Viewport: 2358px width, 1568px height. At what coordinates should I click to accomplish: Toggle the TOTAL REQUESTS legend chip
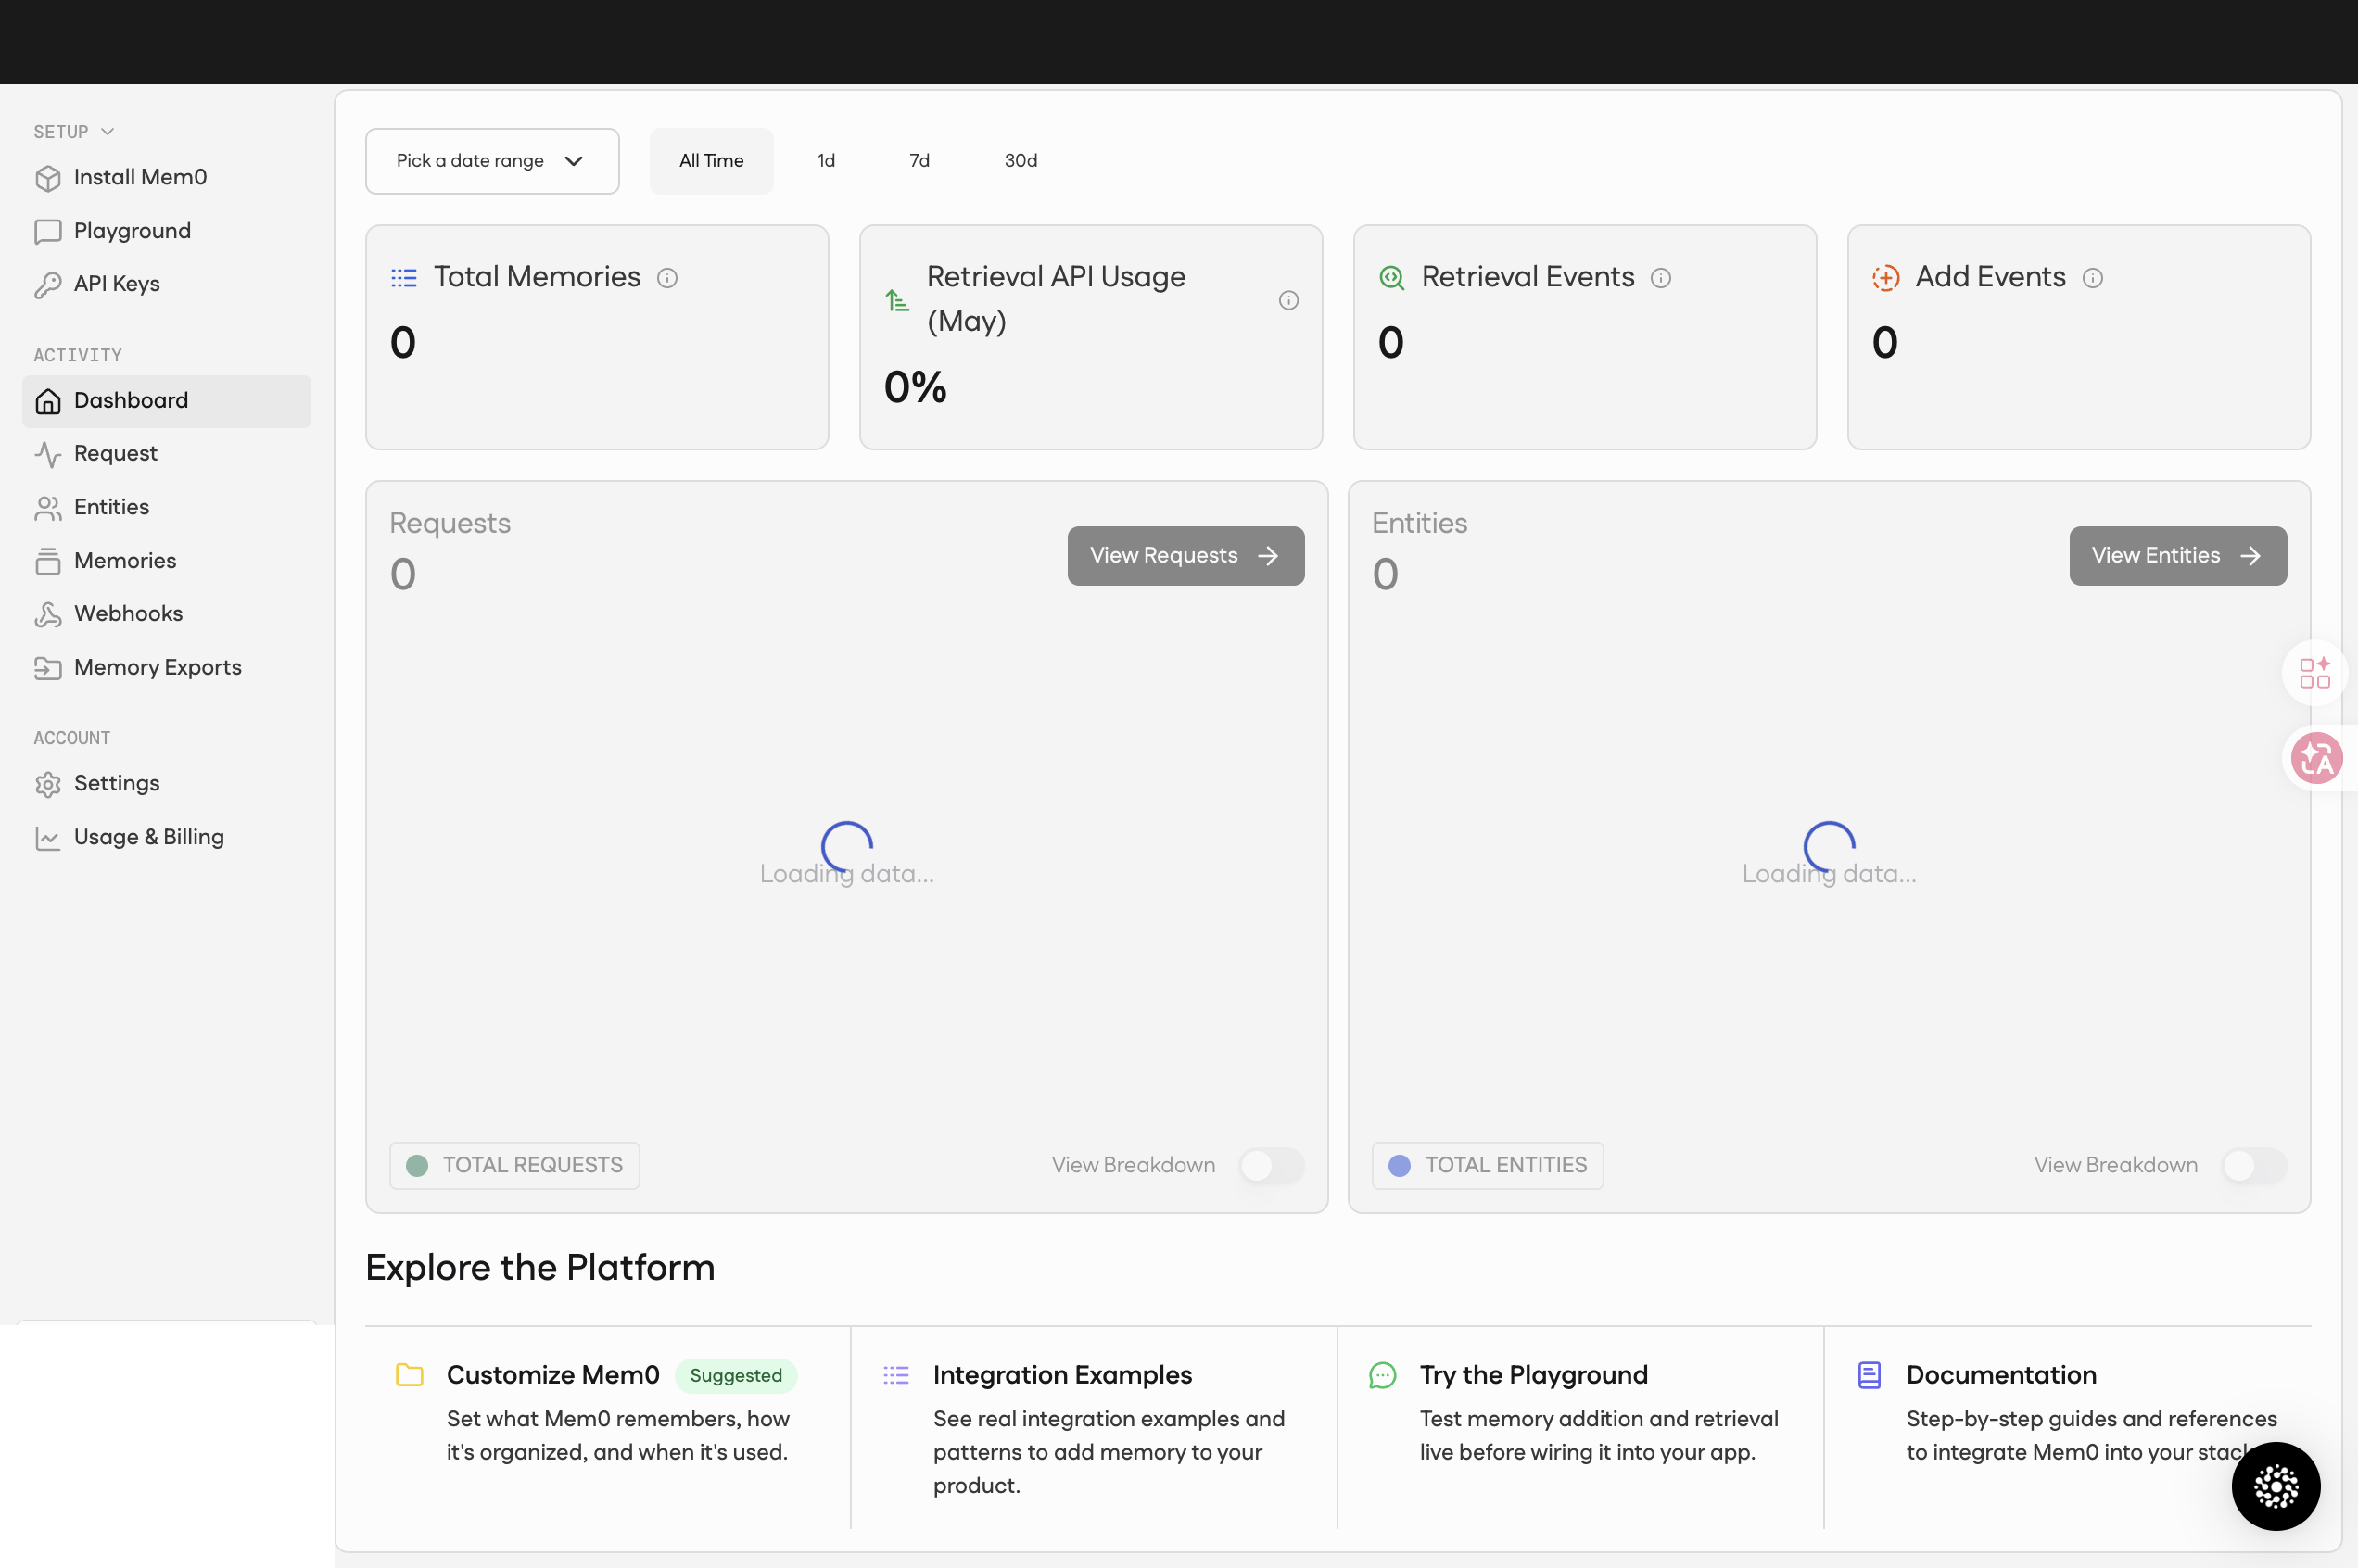pyautogui.click(x=514, y=1165)
